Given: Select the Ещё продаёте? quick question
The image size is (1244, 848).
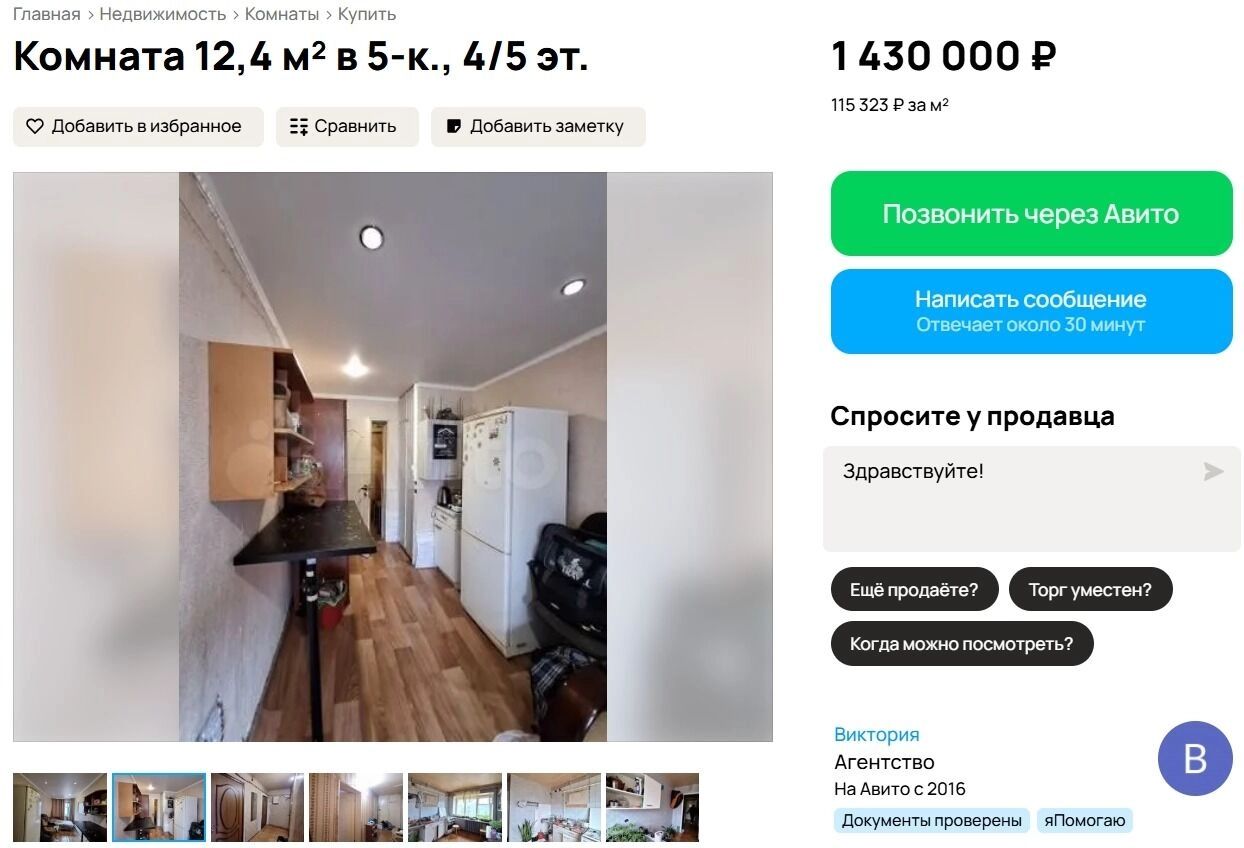Looking at the screenshot, I should pos(914,590).
